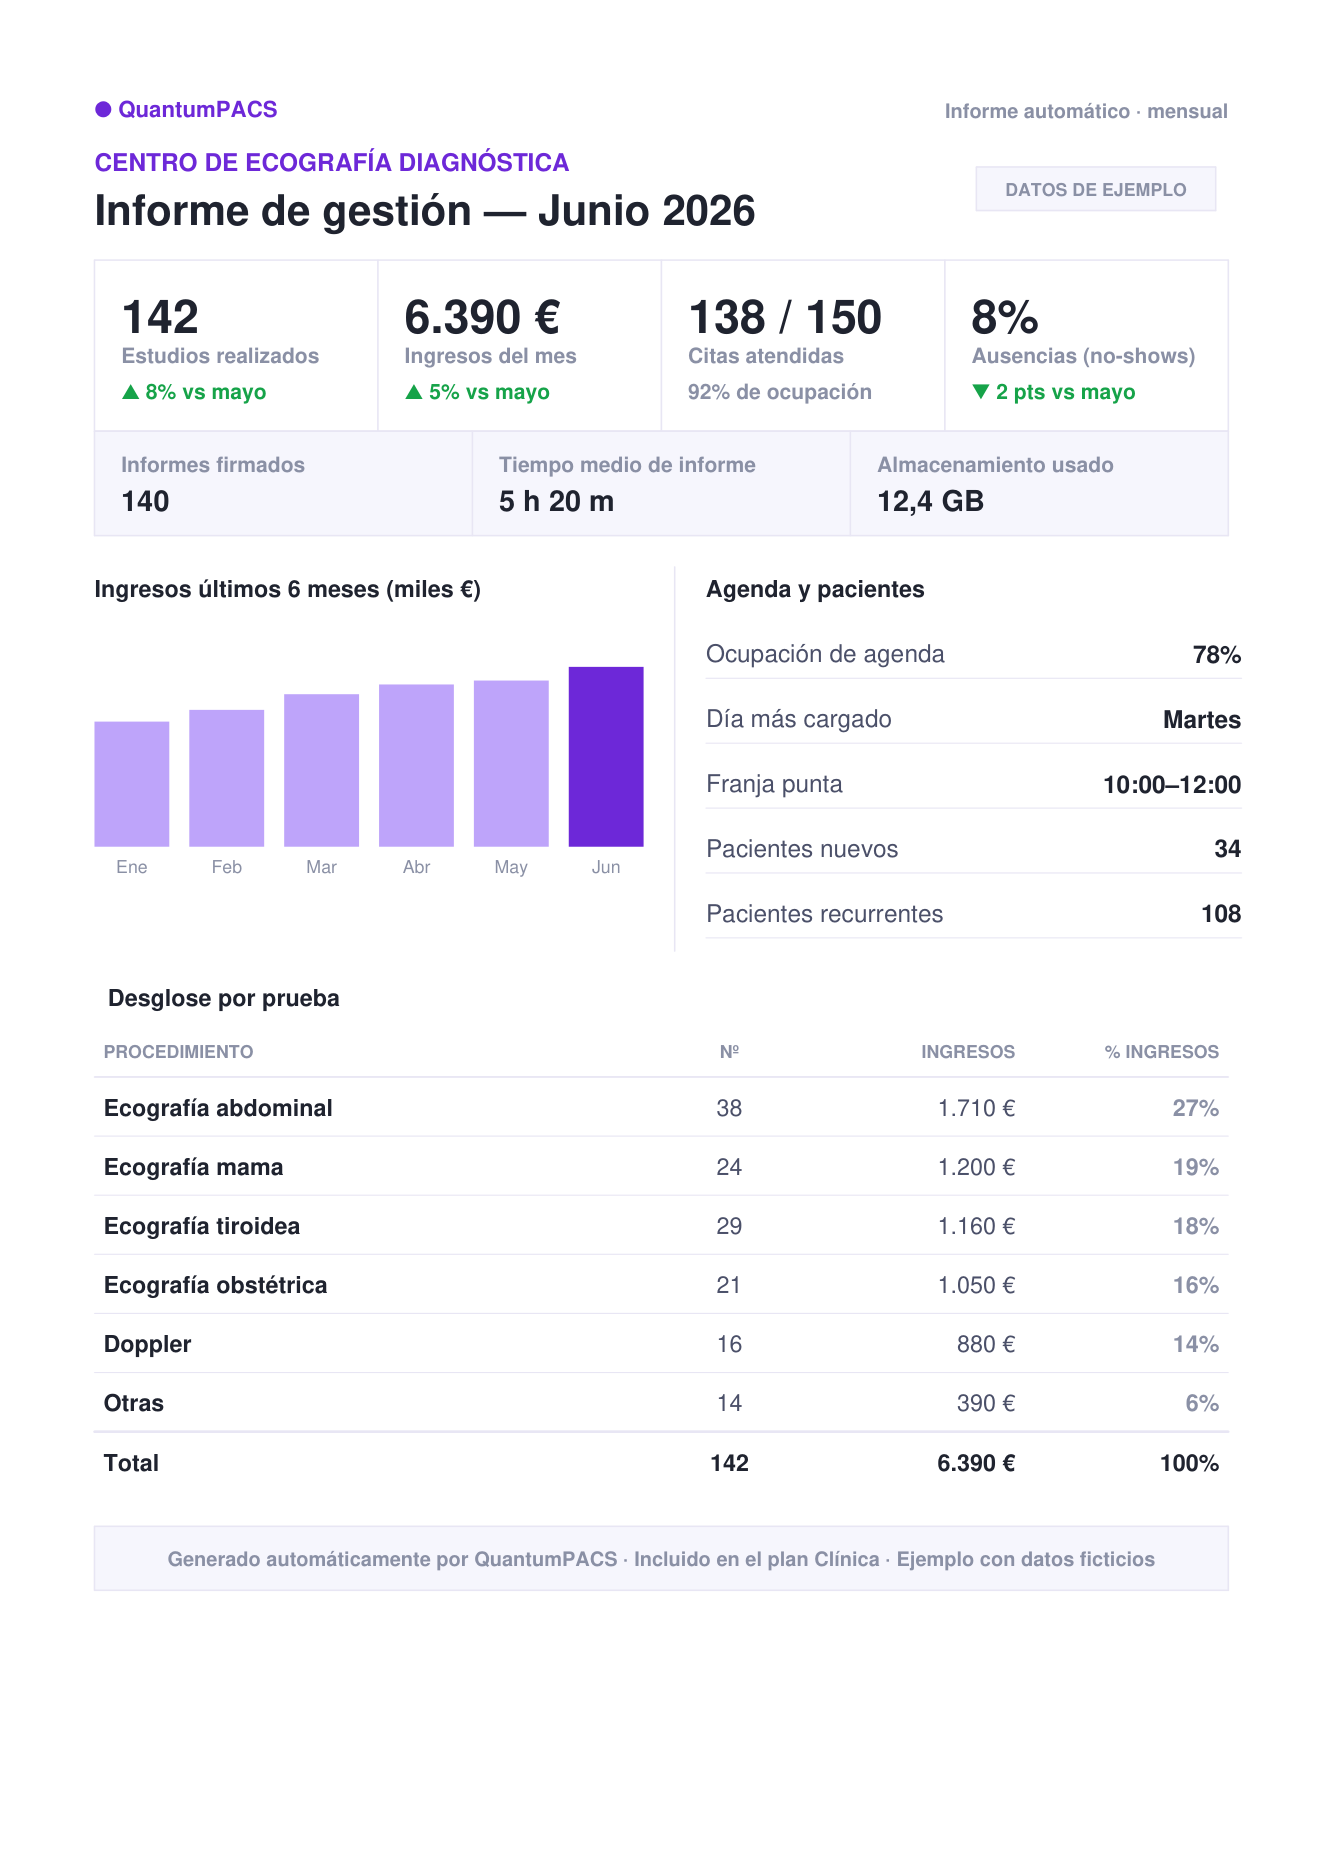This screenshot has width=1323, height=1871.
Task: Click the '1.050 €' income cell
Action: [977, 1285]
